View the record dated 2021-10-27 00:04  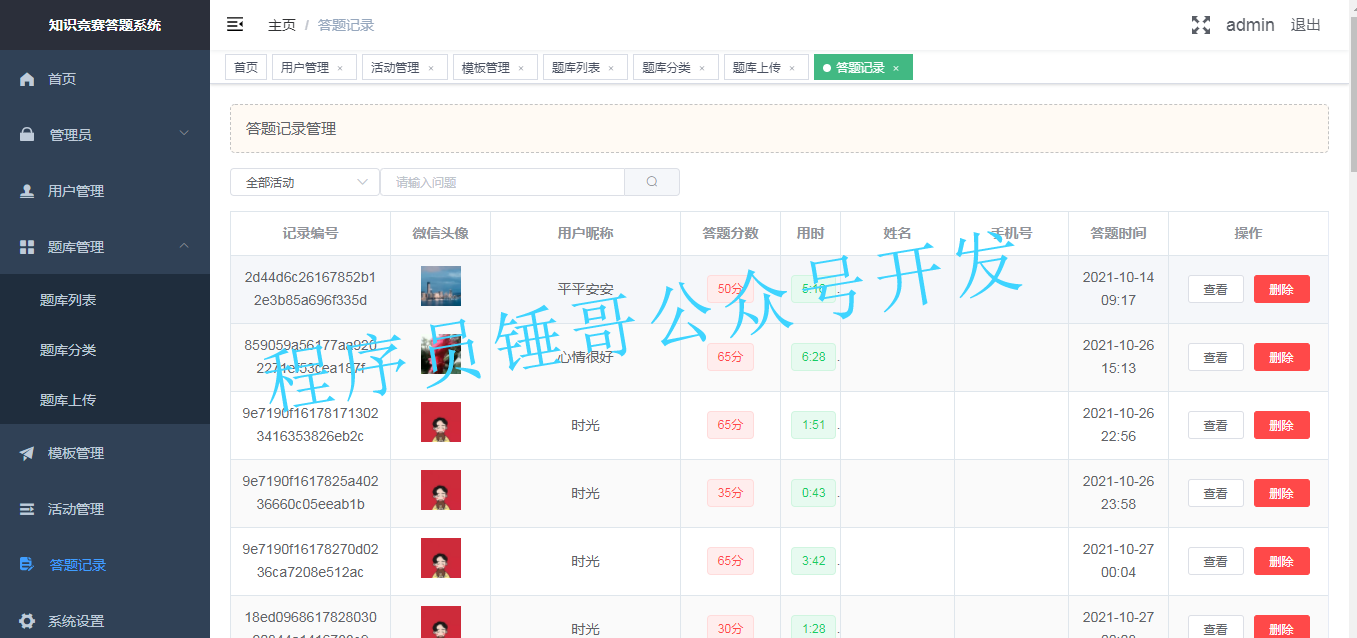click(1216, 561)
